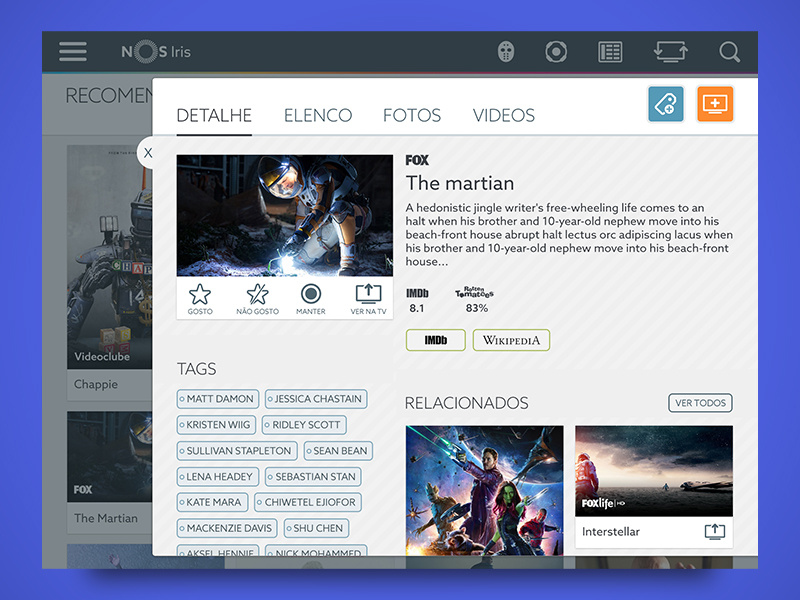Open the Chappie poster in background list

pyautogui.click(x=110, y=257)
